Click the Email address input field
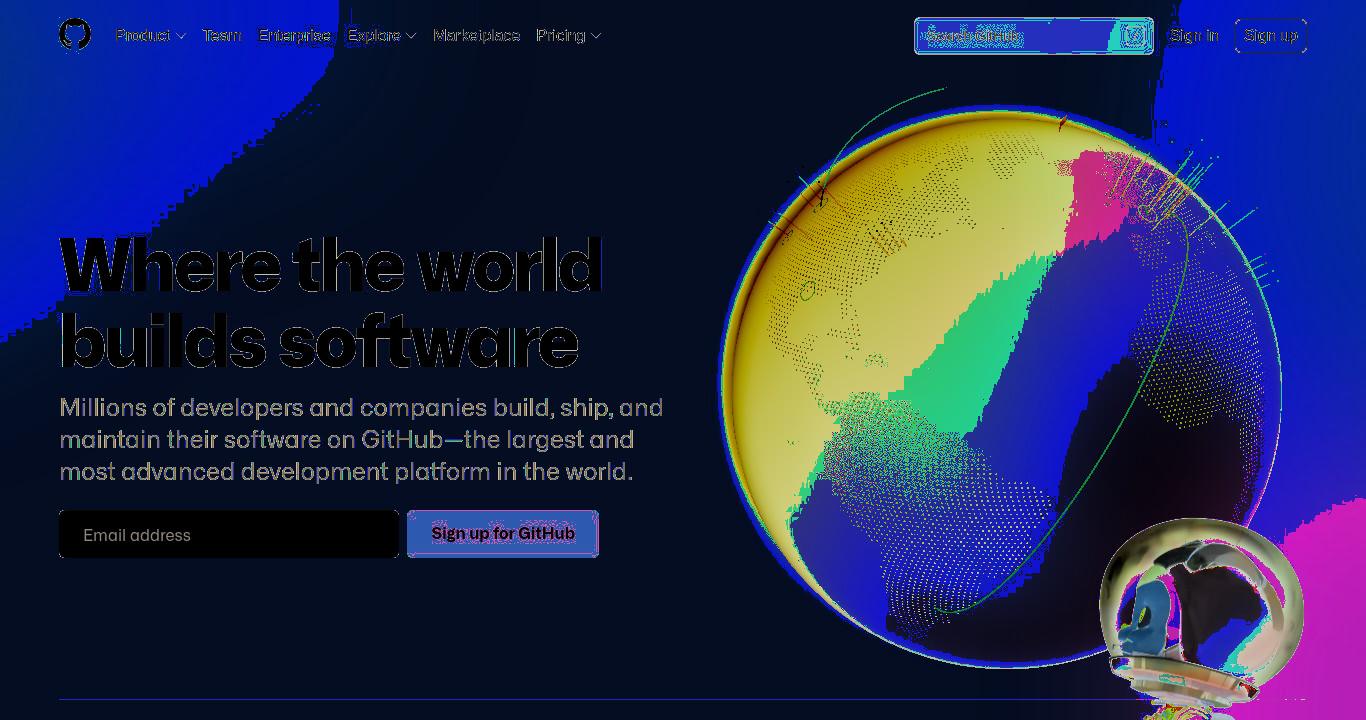The height and width of the screenshot is (720, 1366). 229,534
